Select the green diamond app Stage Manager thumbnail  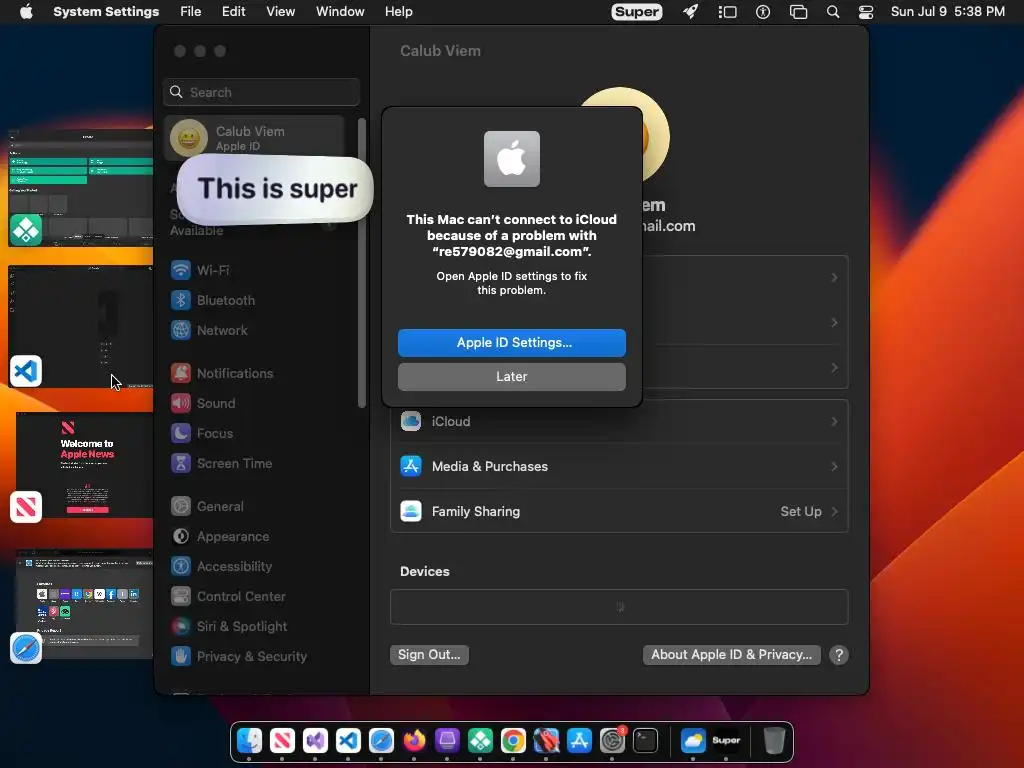point(80,187)
